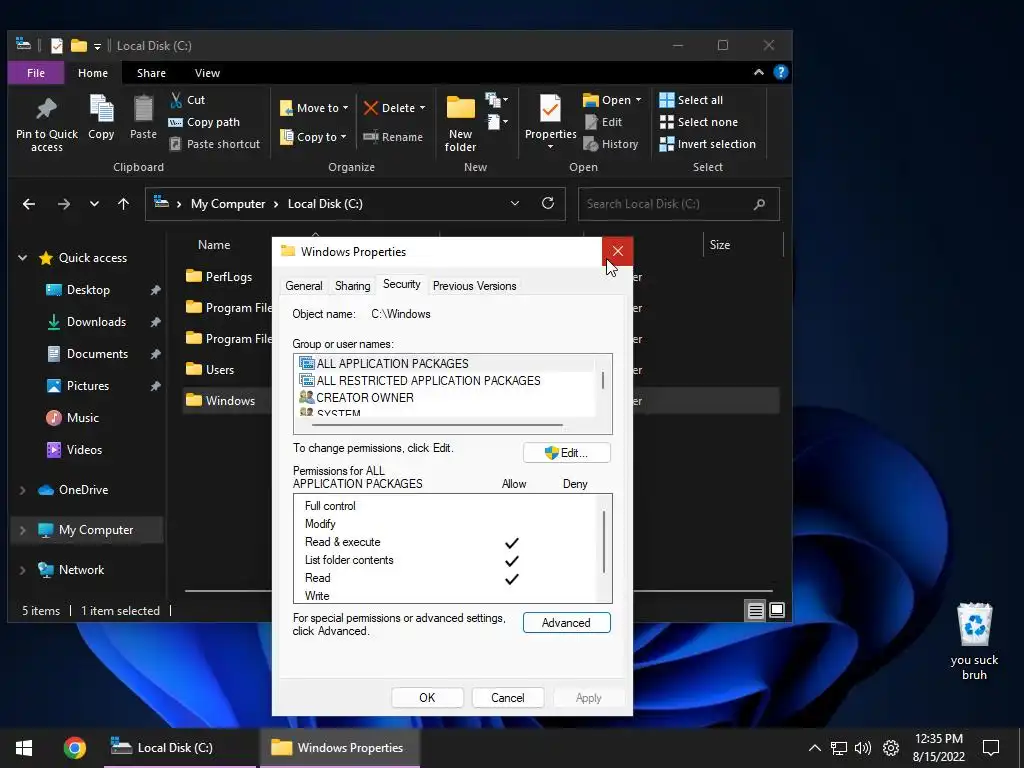Select the PerfLogs folder
The width and height of the screenshot is (1024, 768).
219,276
